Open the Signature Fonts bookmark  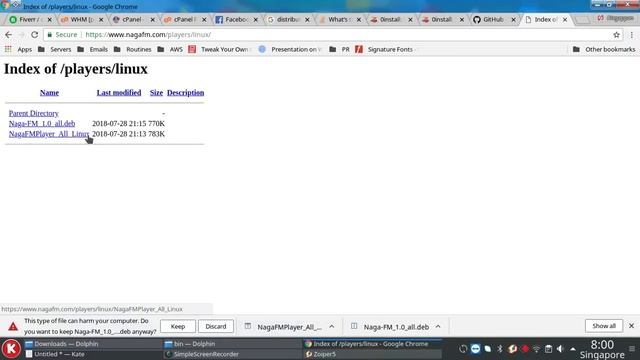(x=384, y=49)
